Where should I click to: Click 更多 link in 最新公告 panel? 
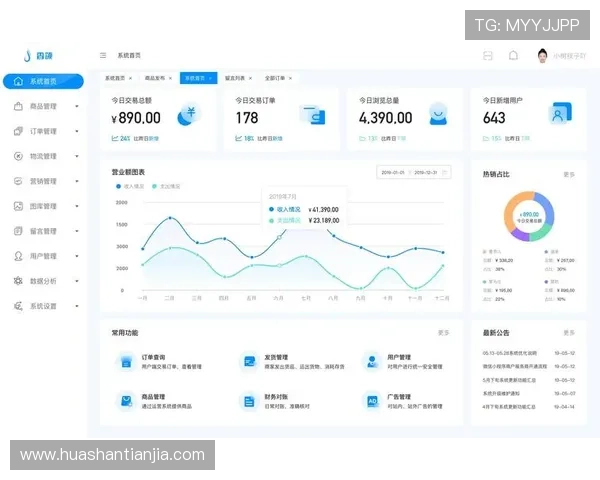(569, 333)
